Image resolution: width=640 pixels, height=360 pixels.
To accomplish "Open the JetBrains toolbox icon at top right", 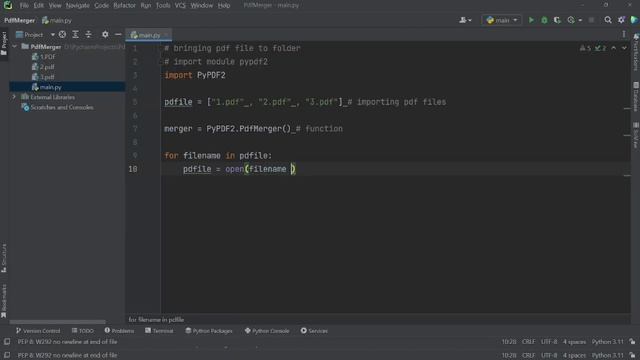I will pyautogui.click(x=634, y=20).
